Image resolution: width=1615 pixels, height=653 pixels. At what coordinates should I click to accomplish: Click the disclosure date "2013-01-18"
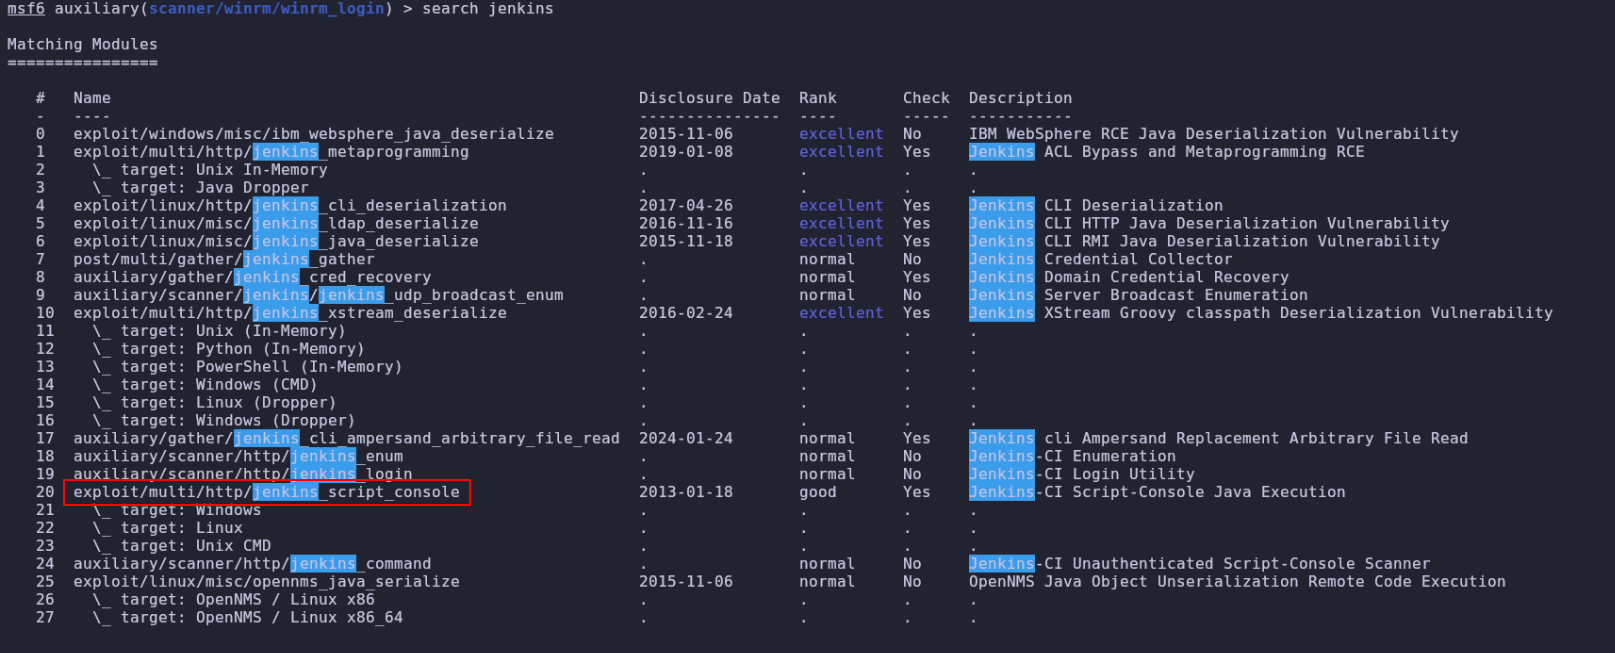click(x=686, y=493)
